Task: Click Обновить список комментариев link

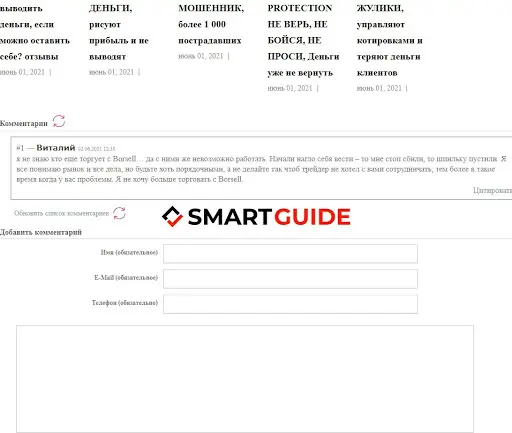Action: click(x=61, y=213)
